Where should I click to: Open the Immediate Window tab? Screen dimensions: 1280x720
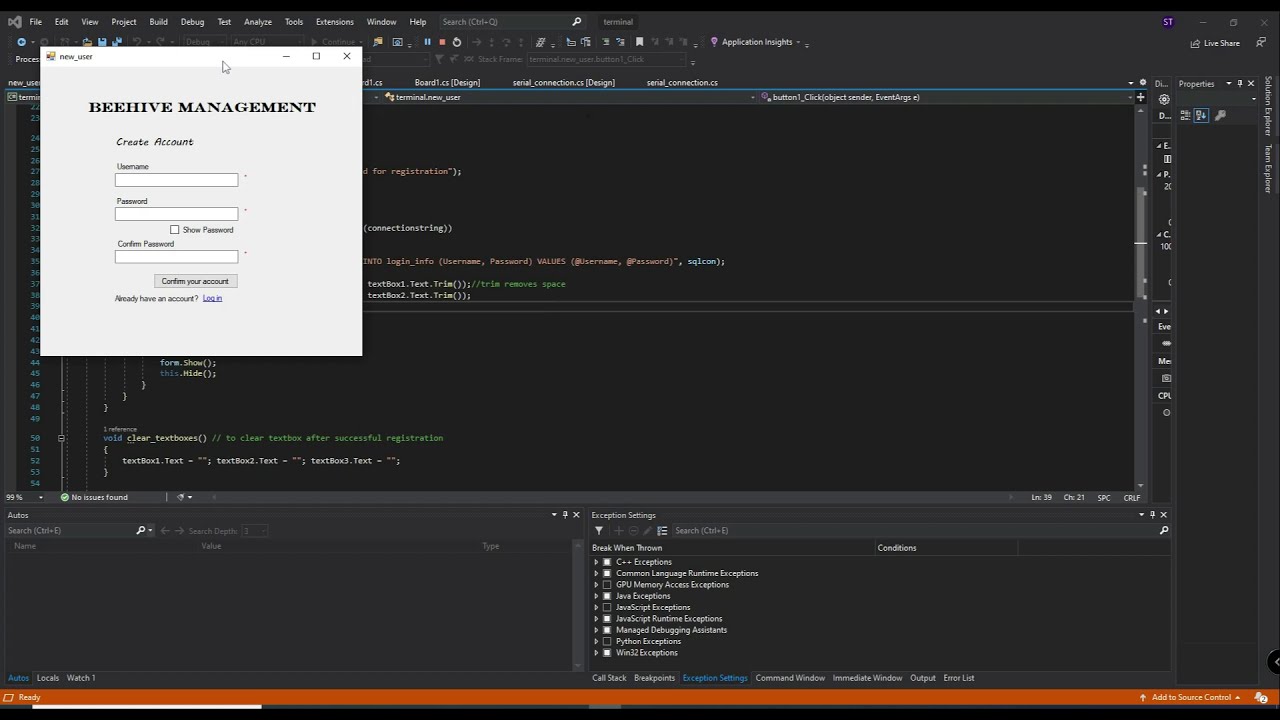(x=867, y=678)
